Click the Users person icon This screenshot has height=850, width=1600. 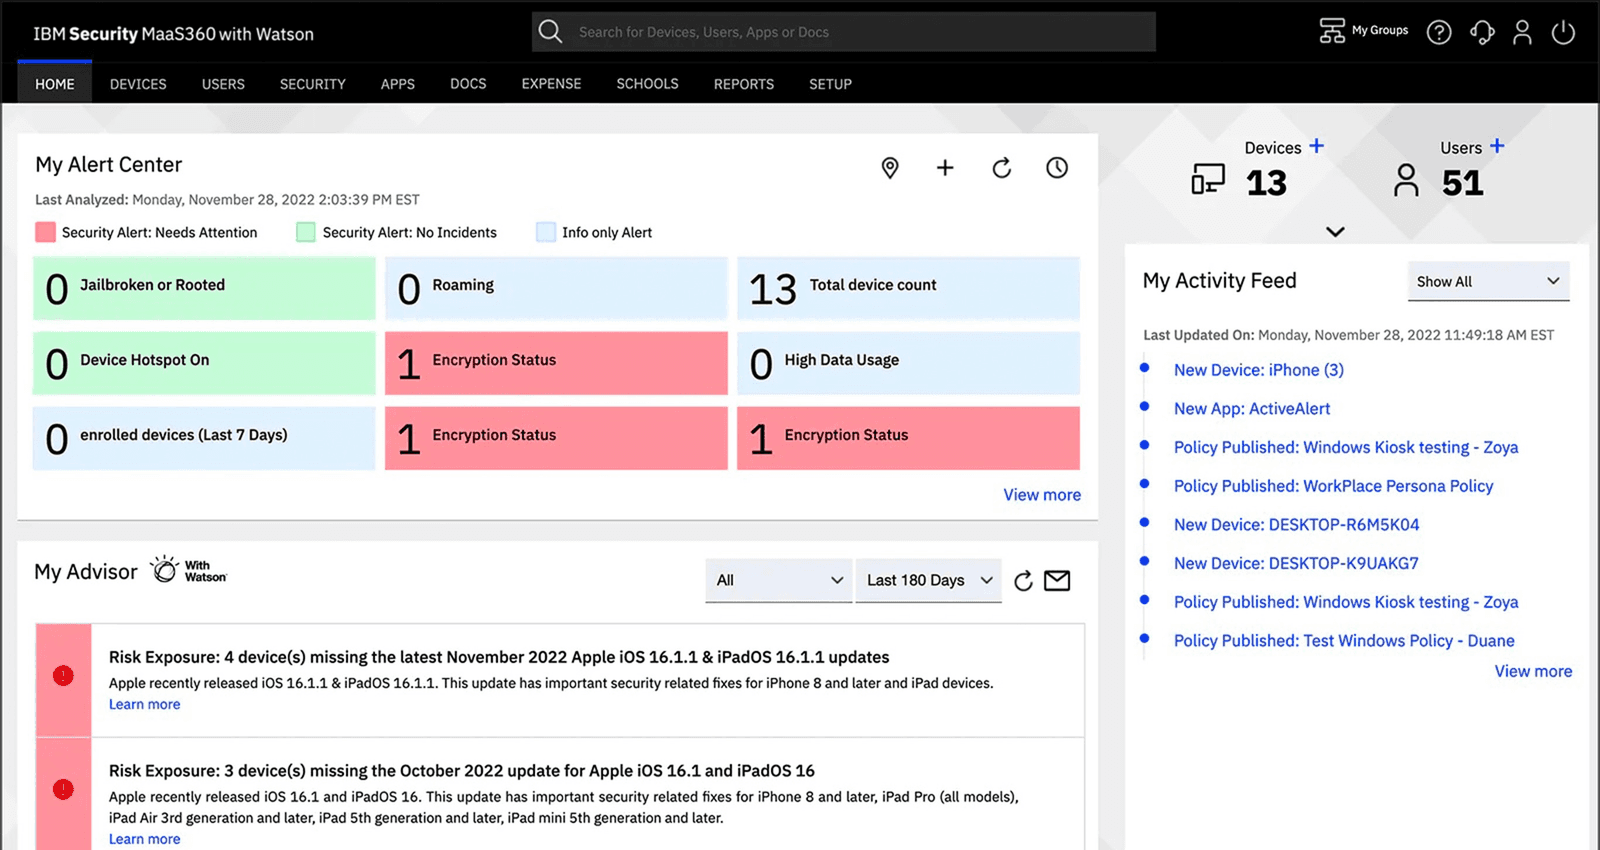(x=1406, y=181)
